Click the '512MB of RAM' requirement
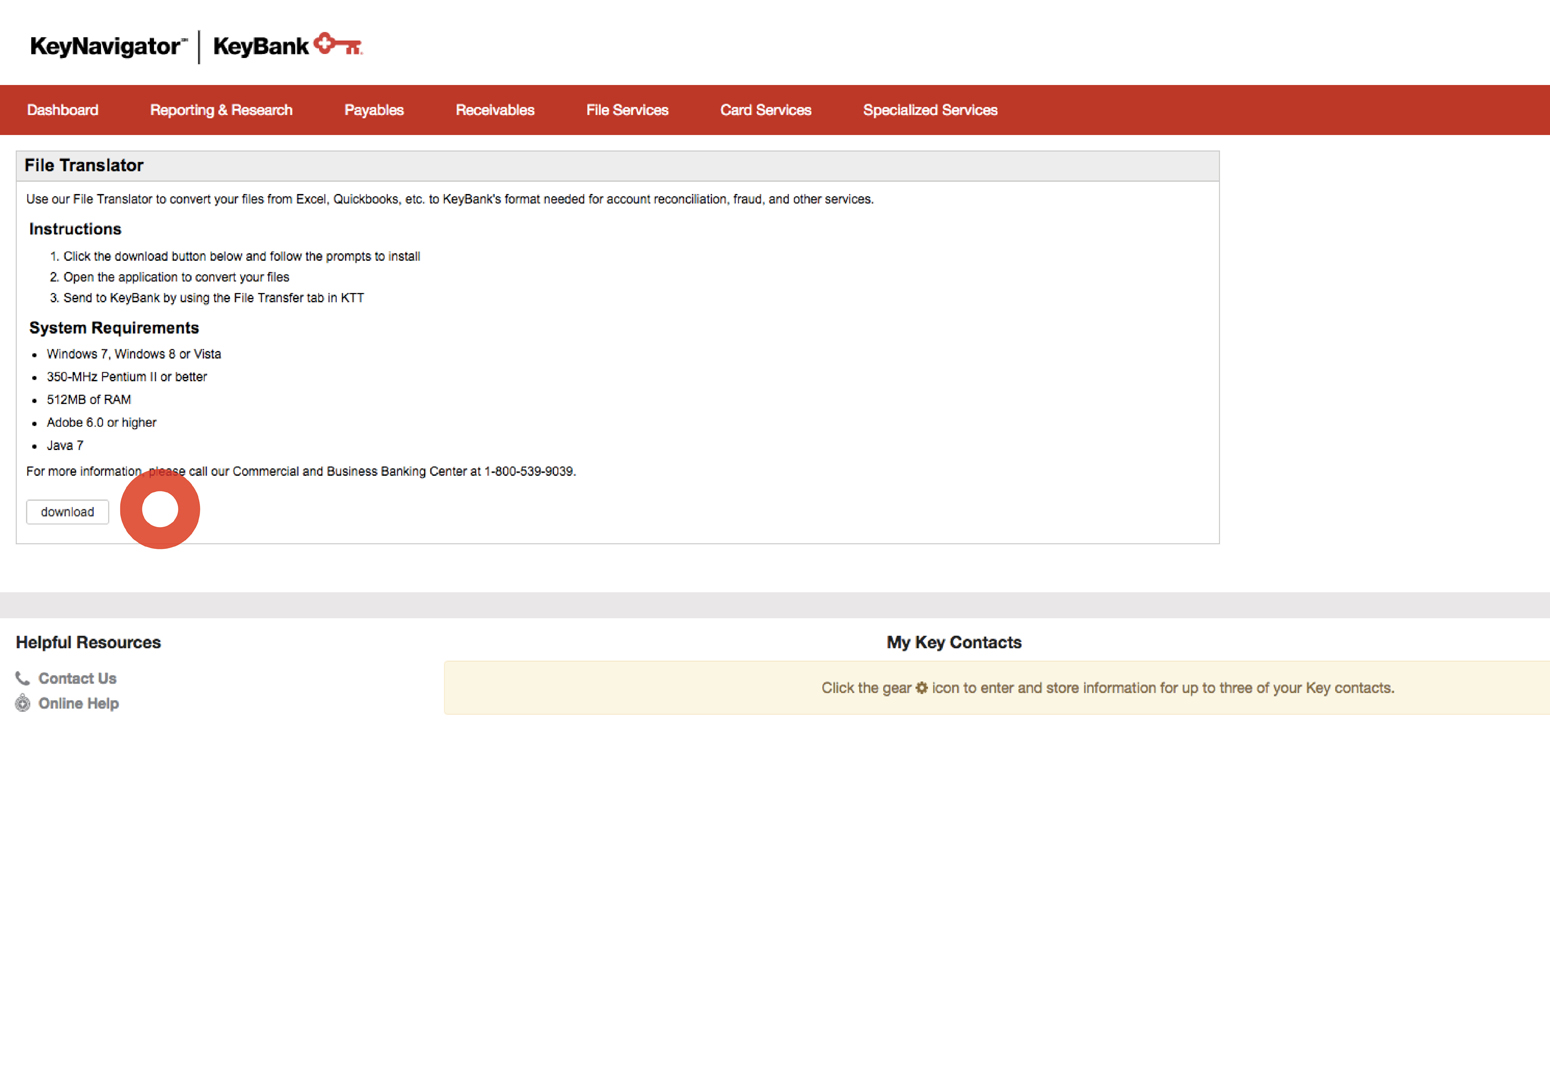This screenshot has height=1087, width=1550. click(x=89, y=399)
